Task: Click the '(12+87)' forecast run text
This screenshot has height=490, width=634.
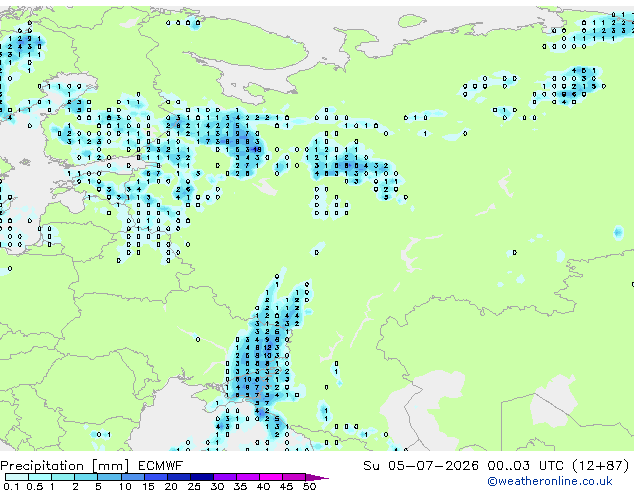Action: click(x=601, y=466)
